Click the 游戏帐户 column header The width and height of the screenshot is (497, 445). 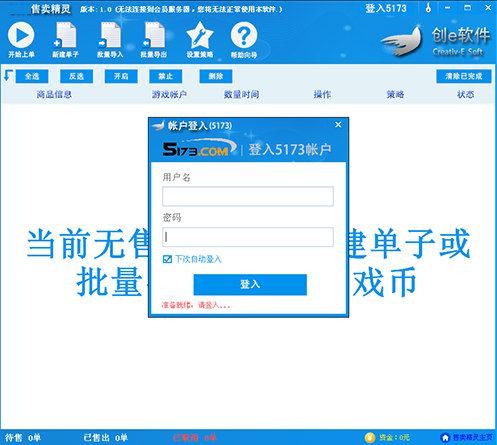169,95
